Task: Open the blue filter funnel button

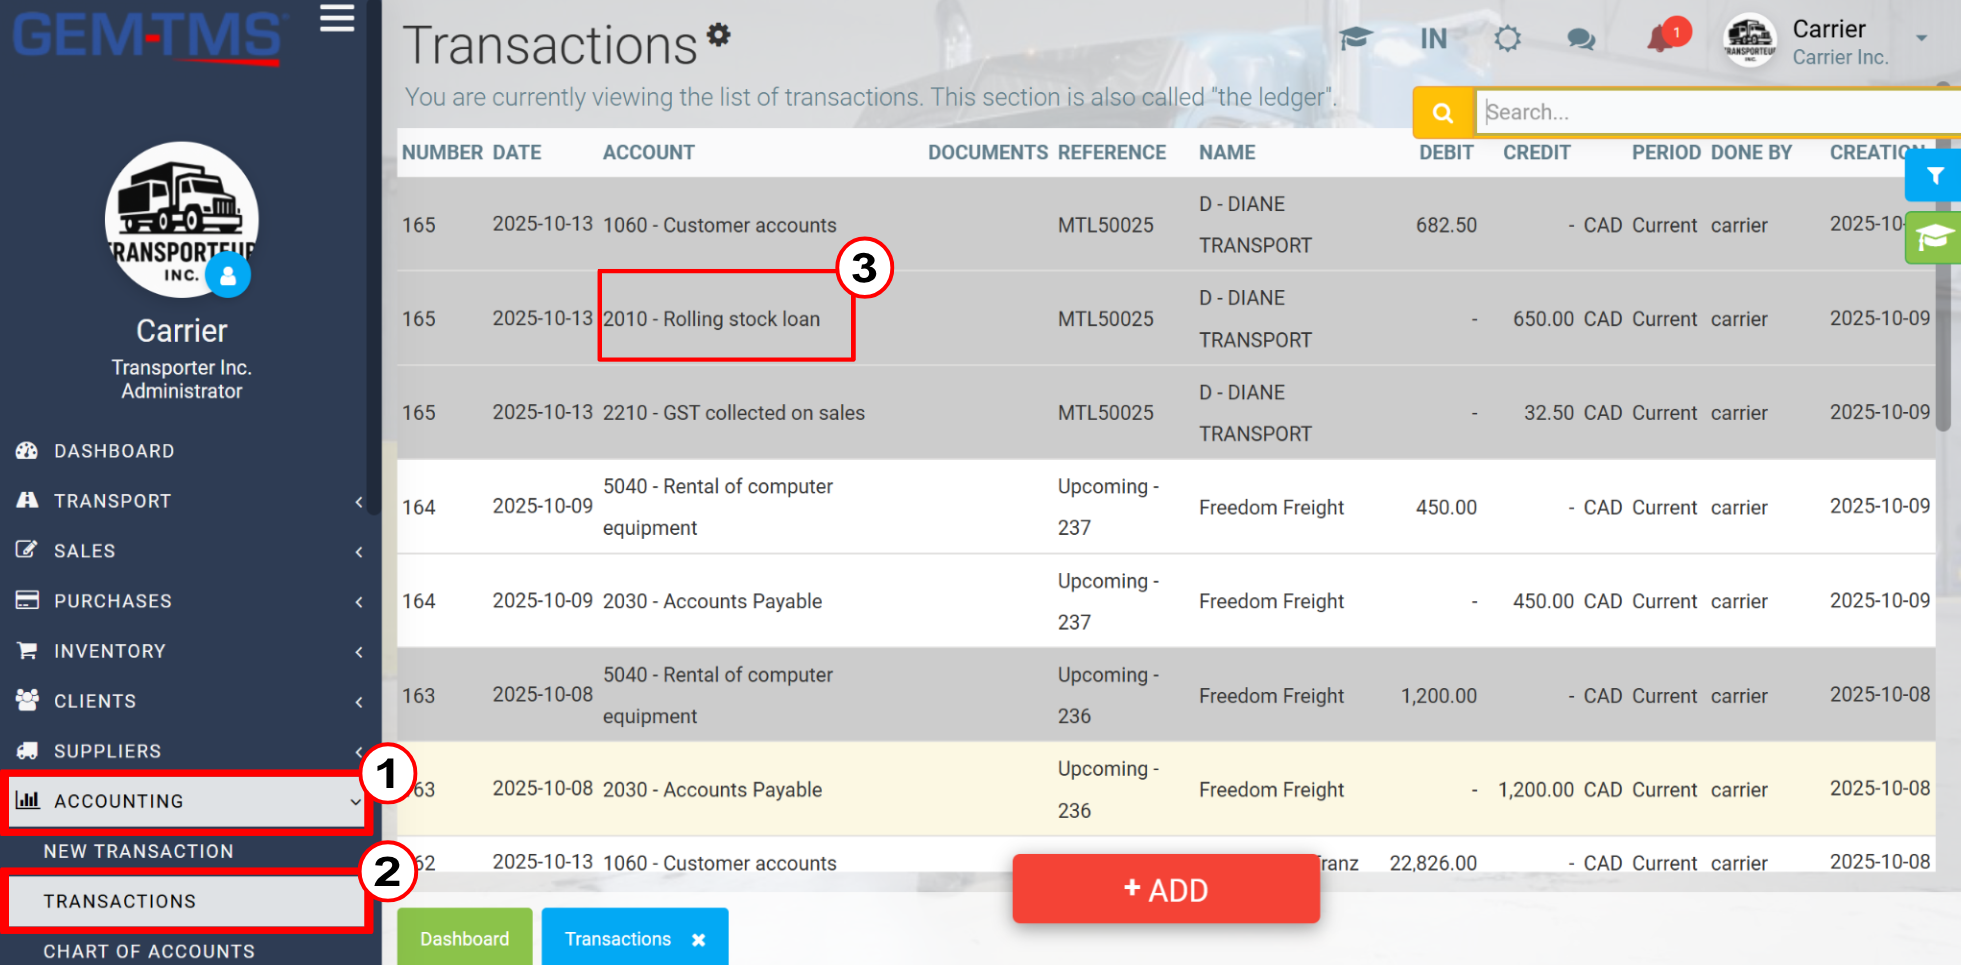Action: click(x=1934, y=176)
